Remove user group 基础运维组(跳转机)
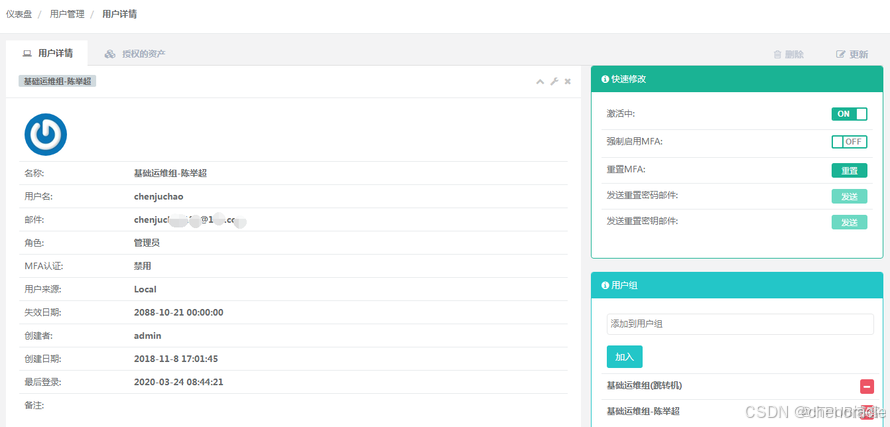The width and height of the screenshot is (890, 427). [x=867, y=387]
